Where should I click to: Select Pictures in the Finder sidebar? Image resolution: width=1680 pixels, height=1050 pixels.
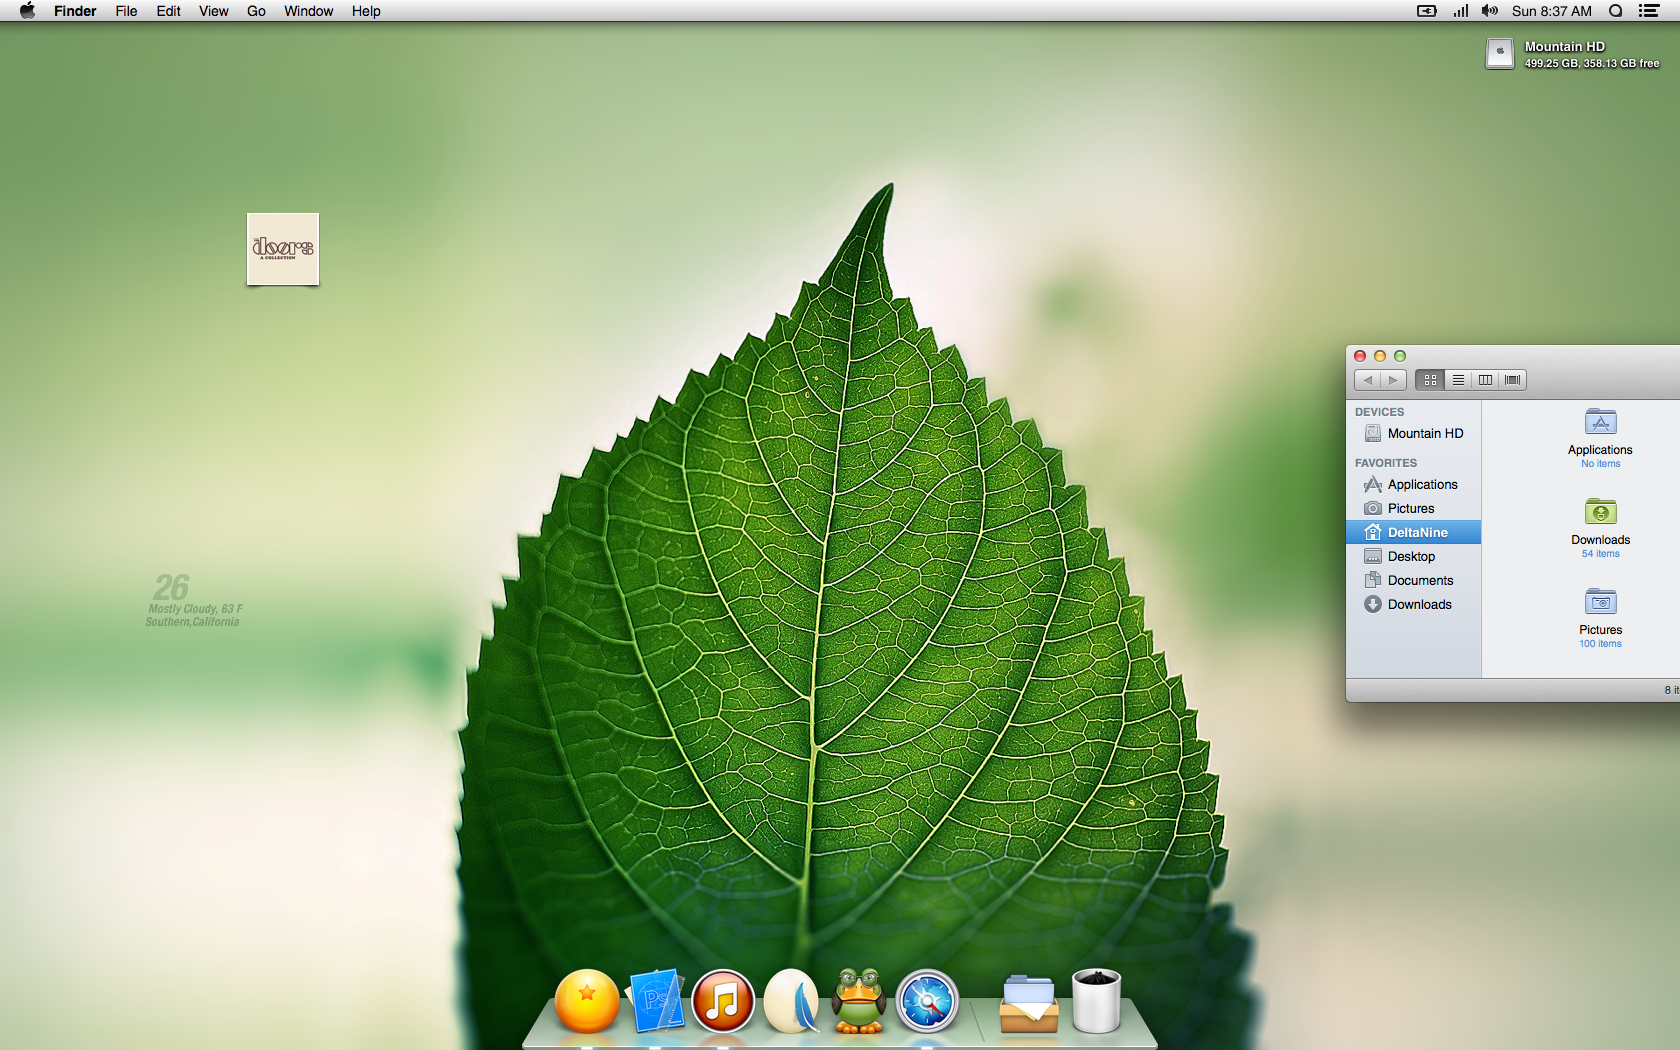click(x=1413, y=508)
